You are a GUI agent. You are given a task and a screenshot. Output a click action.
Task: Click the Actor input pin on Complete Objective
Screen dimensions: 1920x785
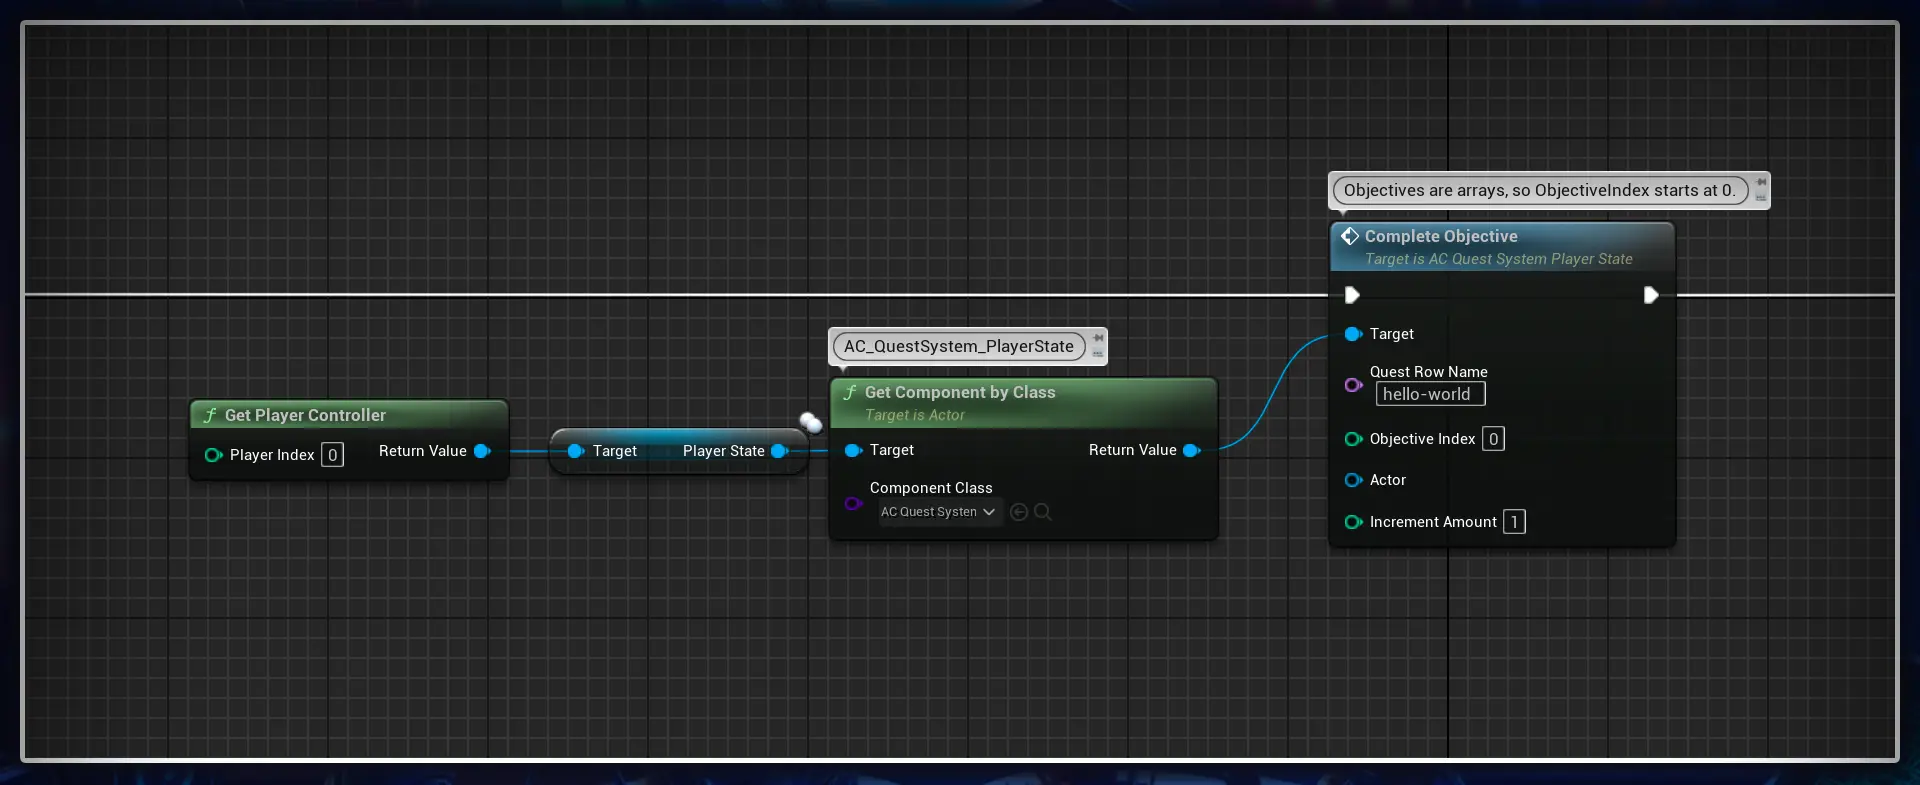point(1354,480)
